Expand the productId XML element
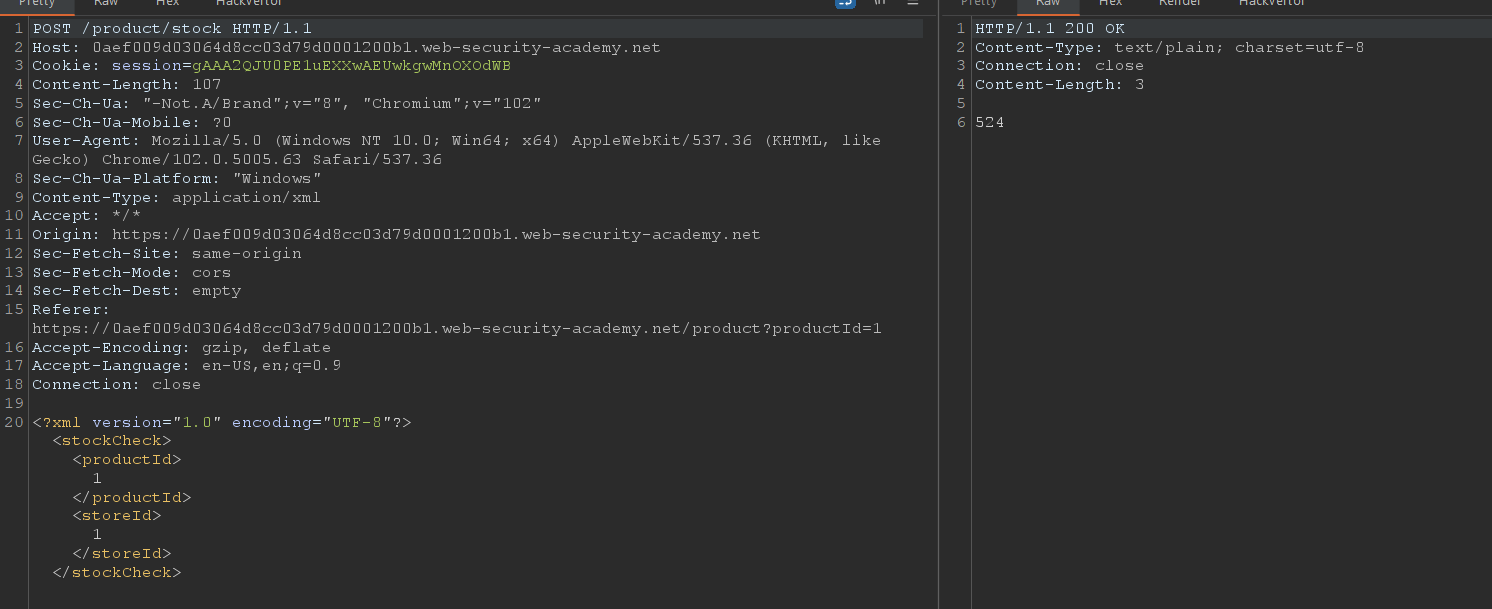This screenshot has height=609, width=1492. coord(126,459)
